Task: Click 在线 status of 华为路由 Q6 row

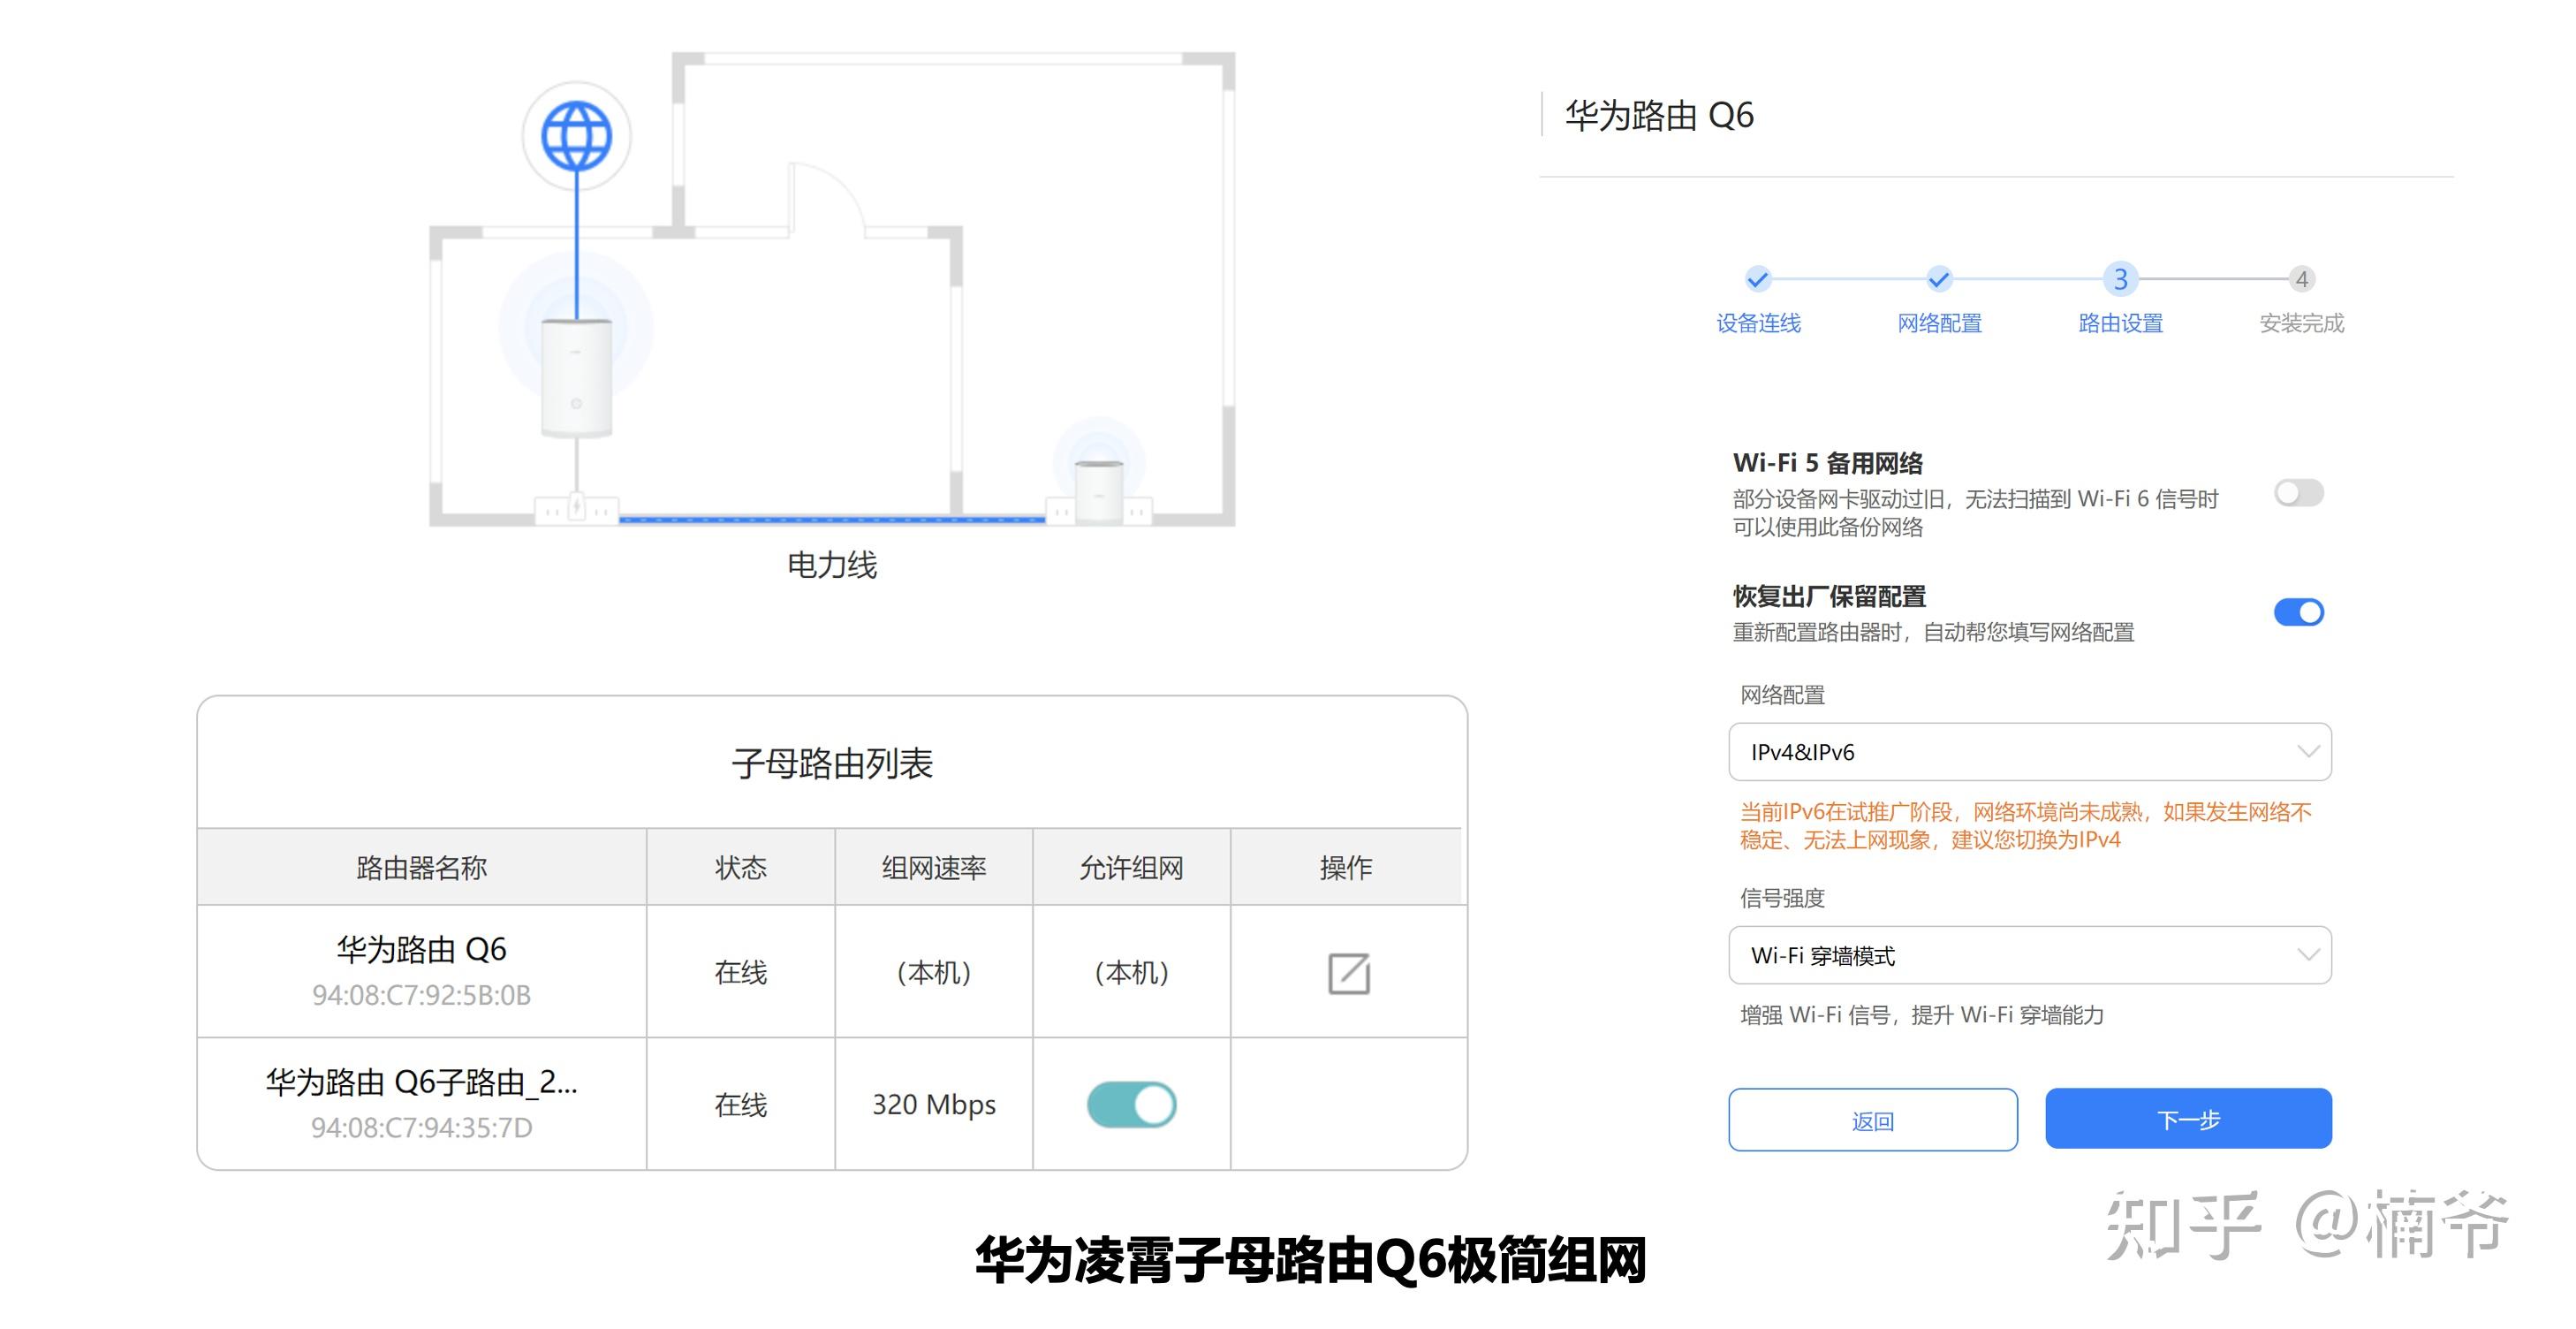Action: pyautogui.click(x=740, y=972)
